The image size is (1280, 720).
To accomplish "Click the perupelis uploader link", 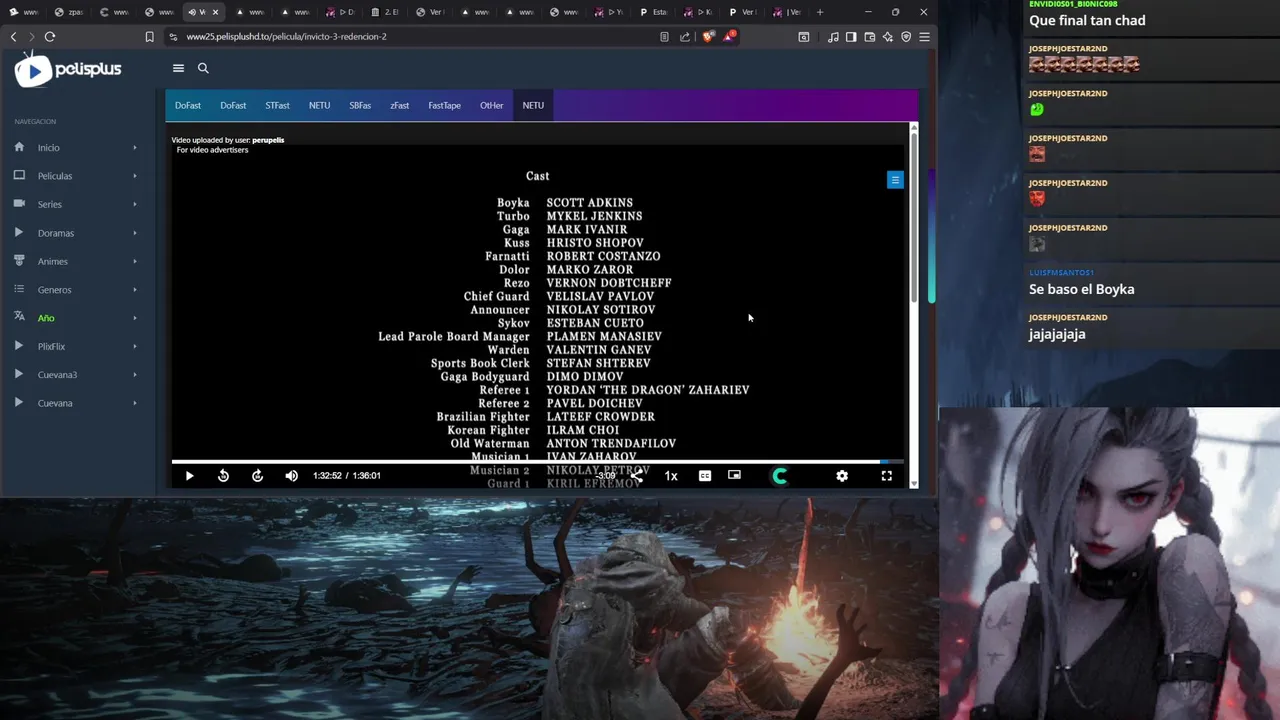I will [x=268, y=140].
